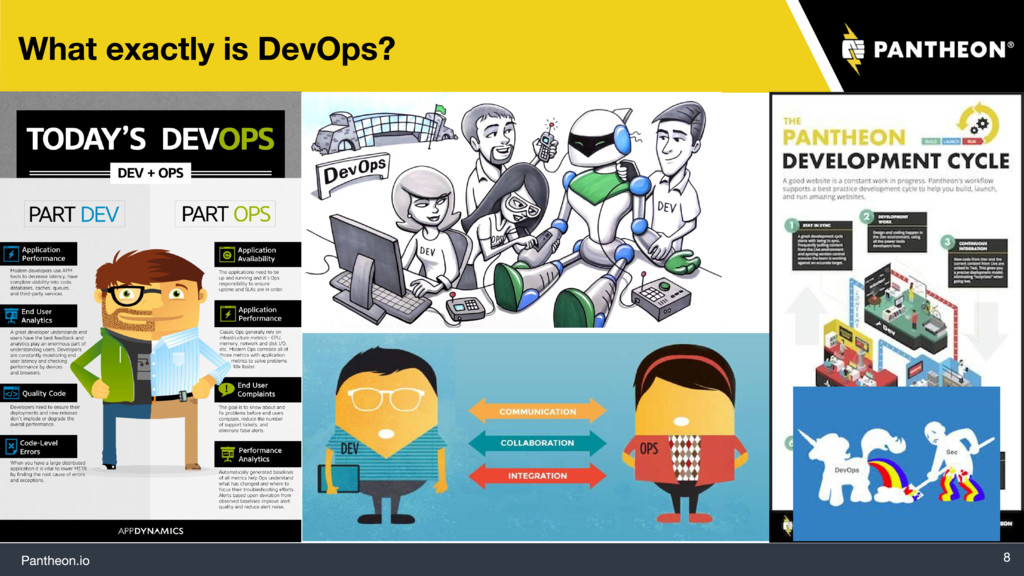
Task: Click the "TODAY'S DEVOPS" banner heading
Action: pyautogui.click(x=150, y=139)
